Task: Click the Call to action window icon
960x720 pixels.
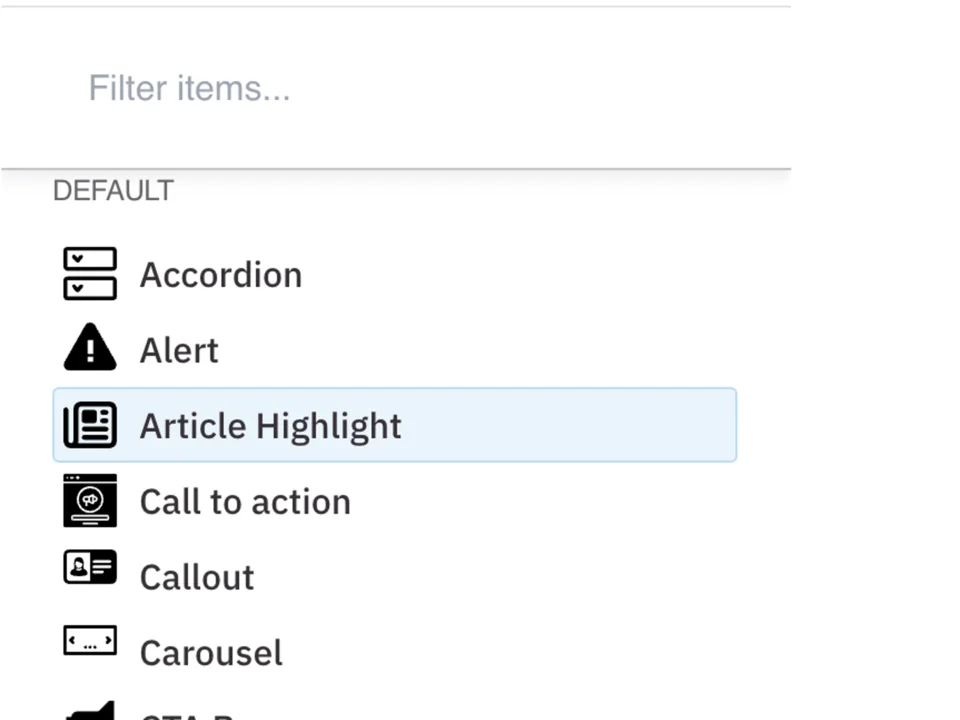Action: [x=90, y=501]
